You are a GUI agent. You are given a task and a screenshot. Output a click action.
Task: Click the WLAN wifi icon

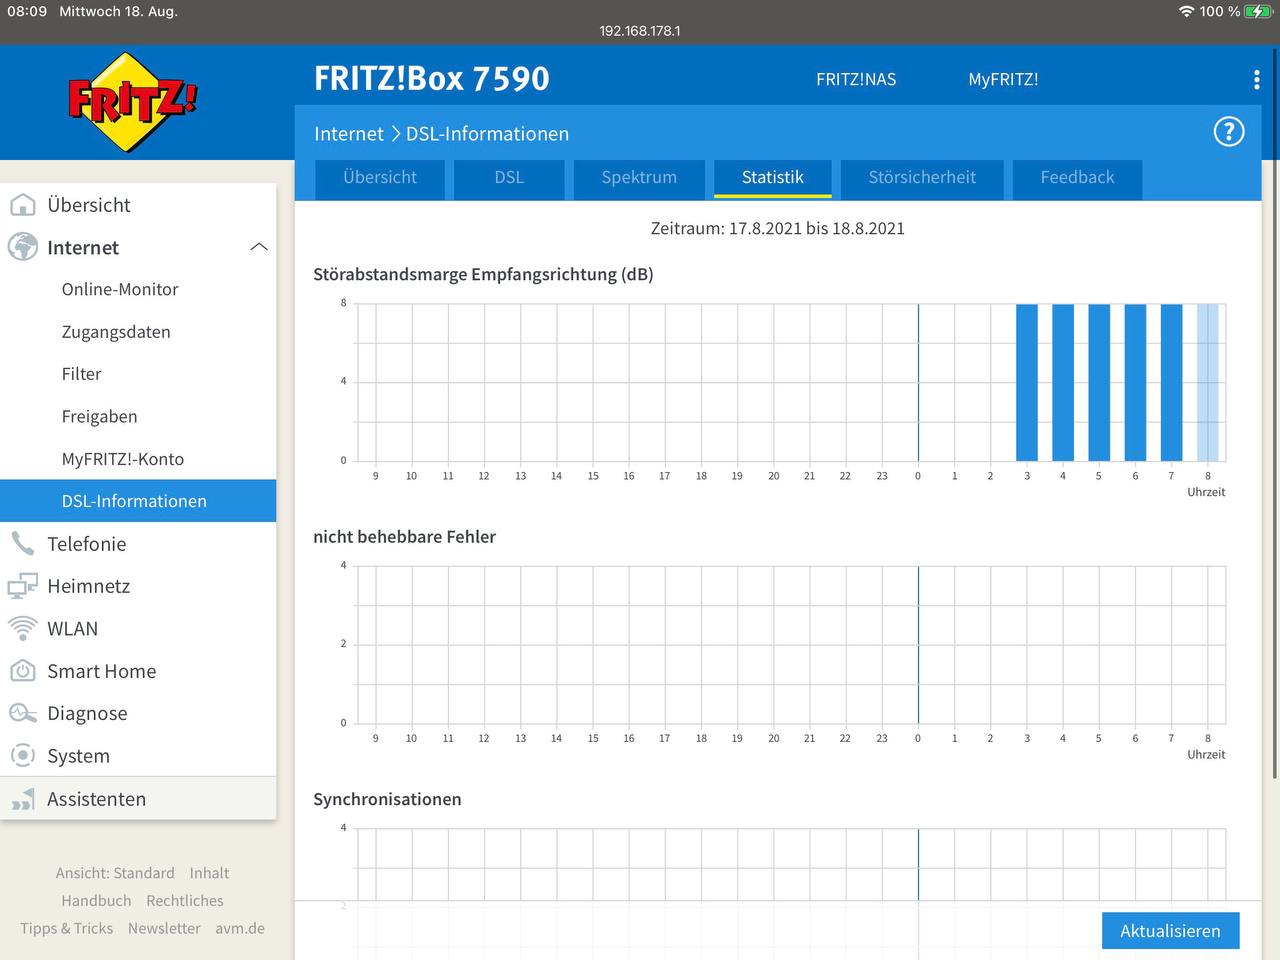click(x=22, y=628)
